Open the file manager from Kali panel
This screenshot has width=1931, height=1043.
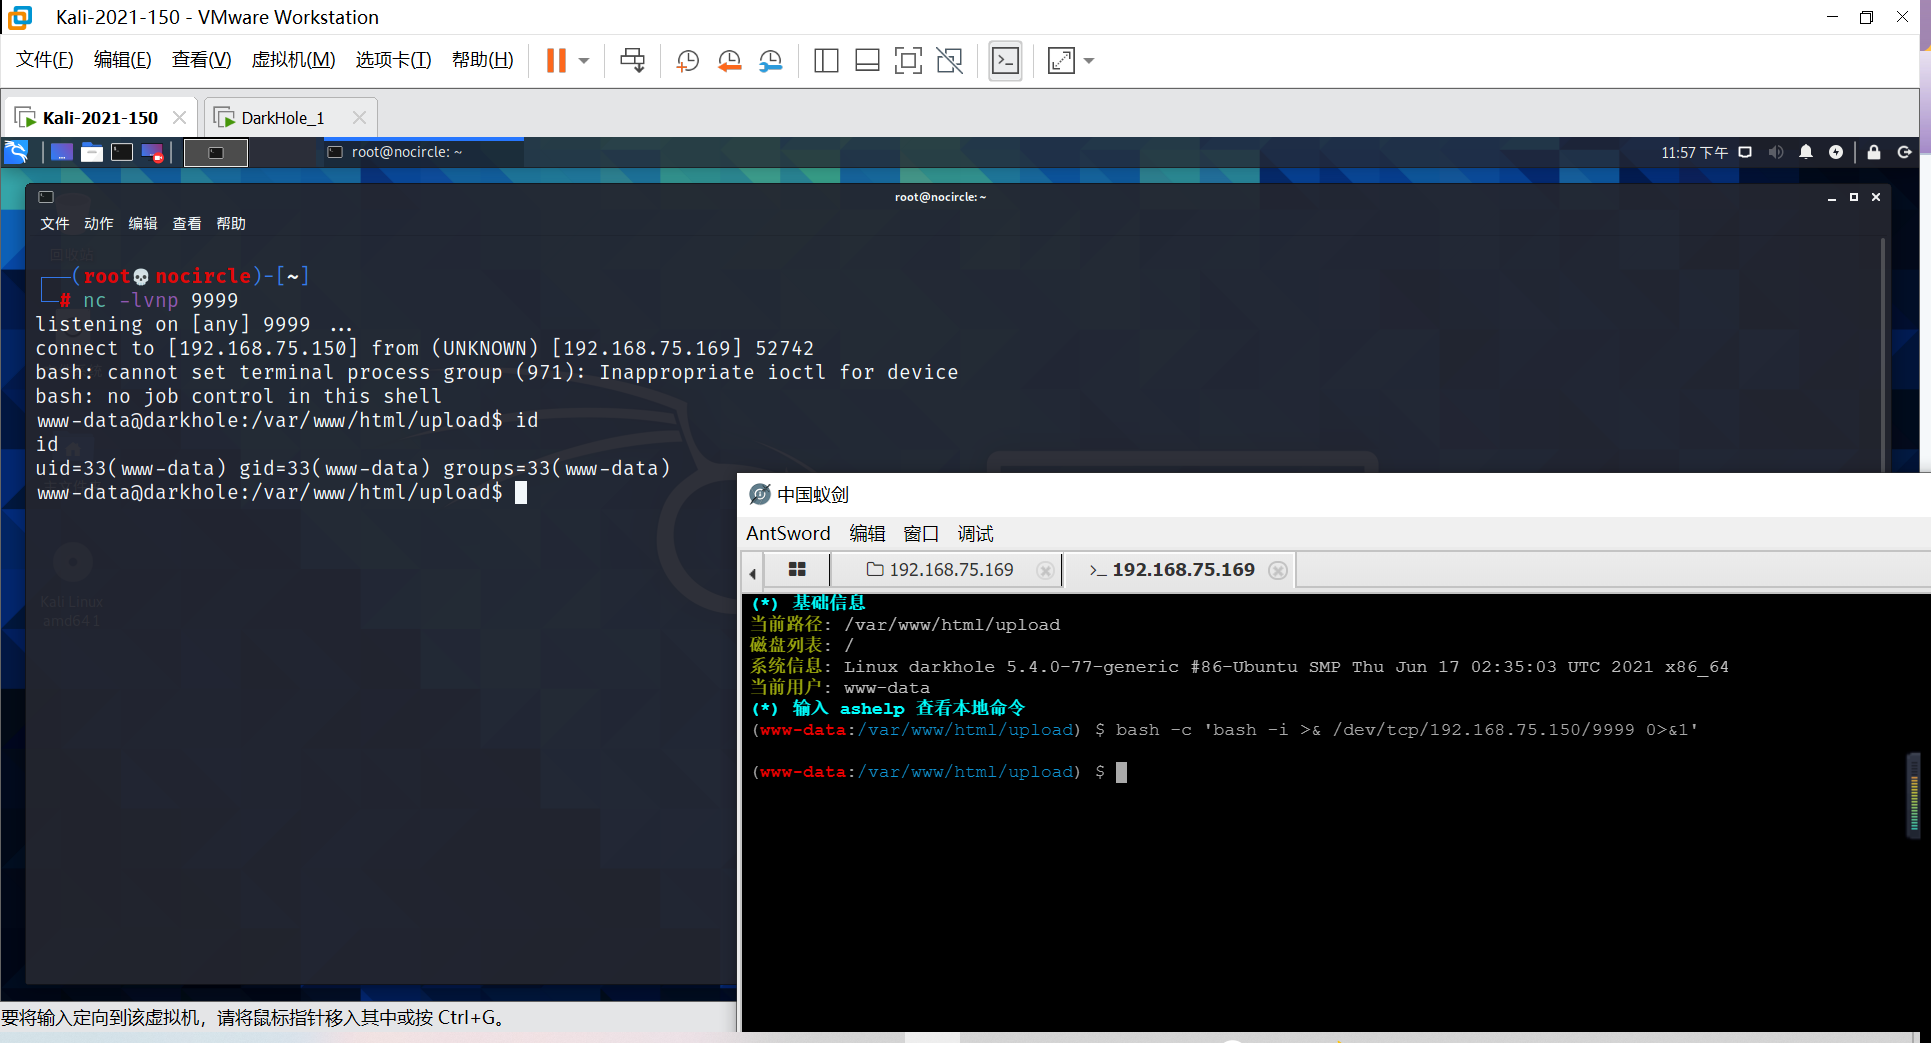click(92, 152)
